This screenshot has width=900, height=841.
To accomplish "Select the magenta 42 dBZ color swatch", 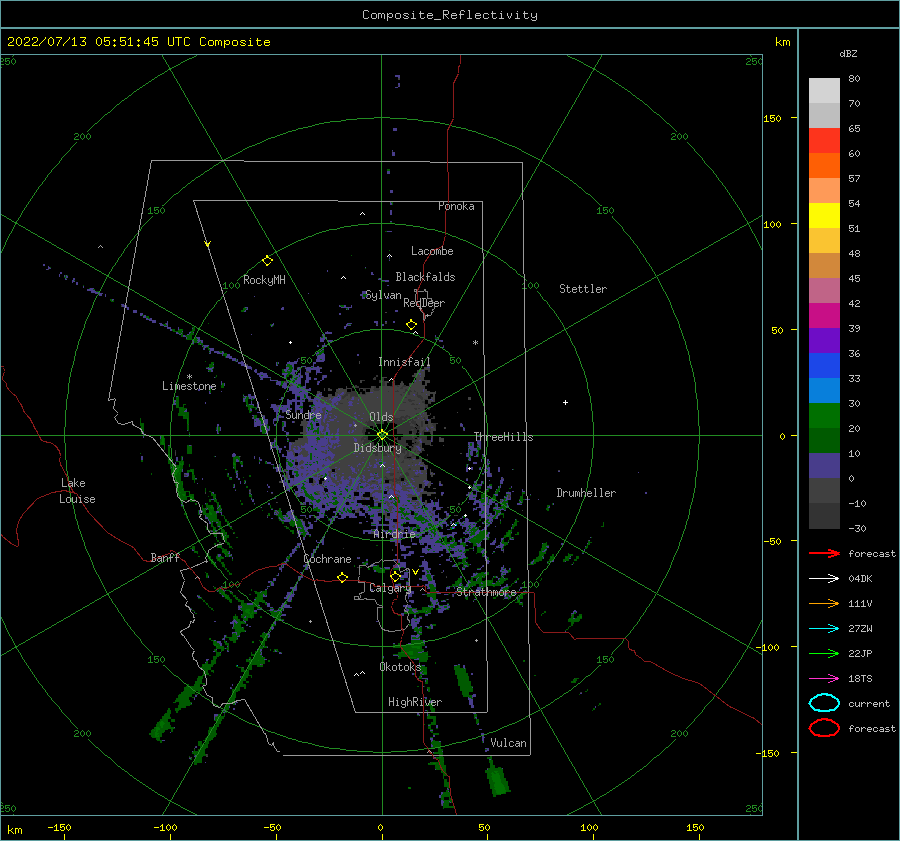I will 824,316.
